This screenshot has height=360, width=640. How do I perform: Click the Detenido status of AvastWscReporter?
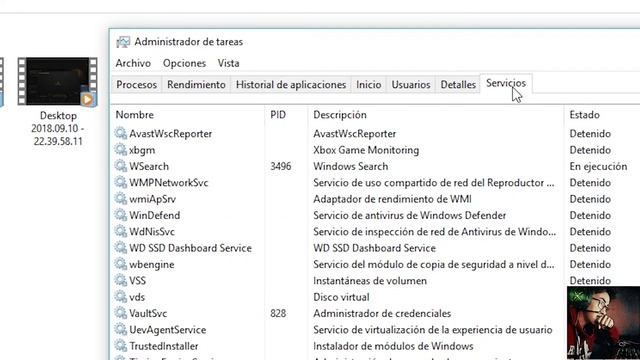click(x=590, y=133)
